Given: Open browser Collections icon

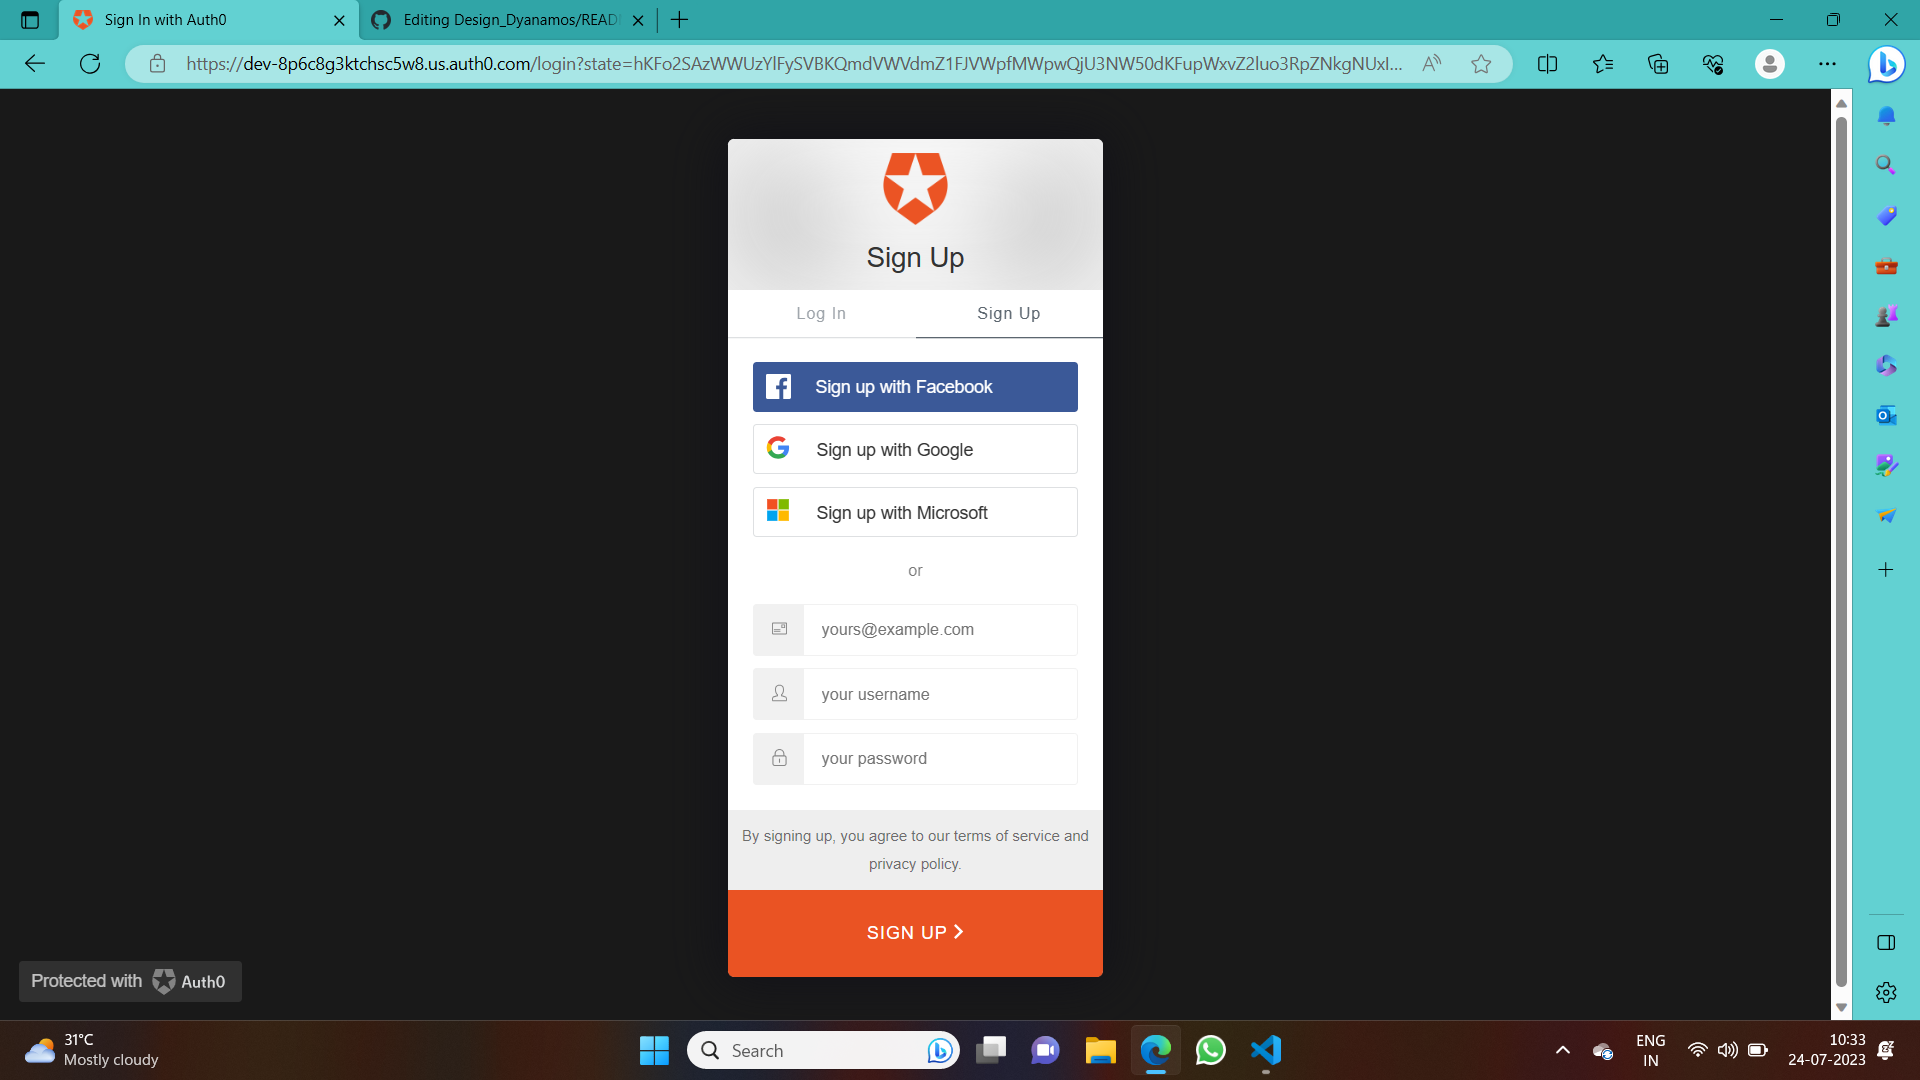Looking at the screenshot, I should click(x=1658, y=64).
